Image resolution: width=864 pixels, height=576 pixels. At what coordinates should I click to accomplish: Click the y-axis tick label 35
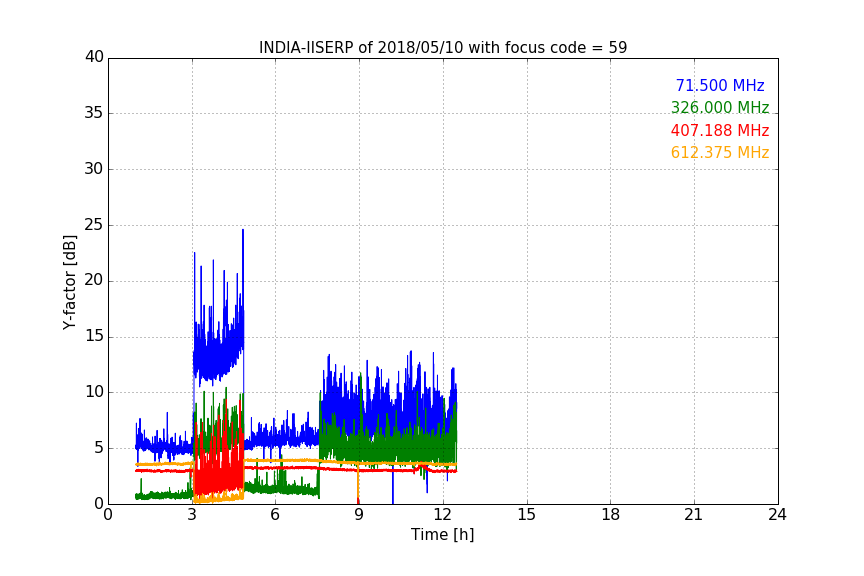(94, 113)
